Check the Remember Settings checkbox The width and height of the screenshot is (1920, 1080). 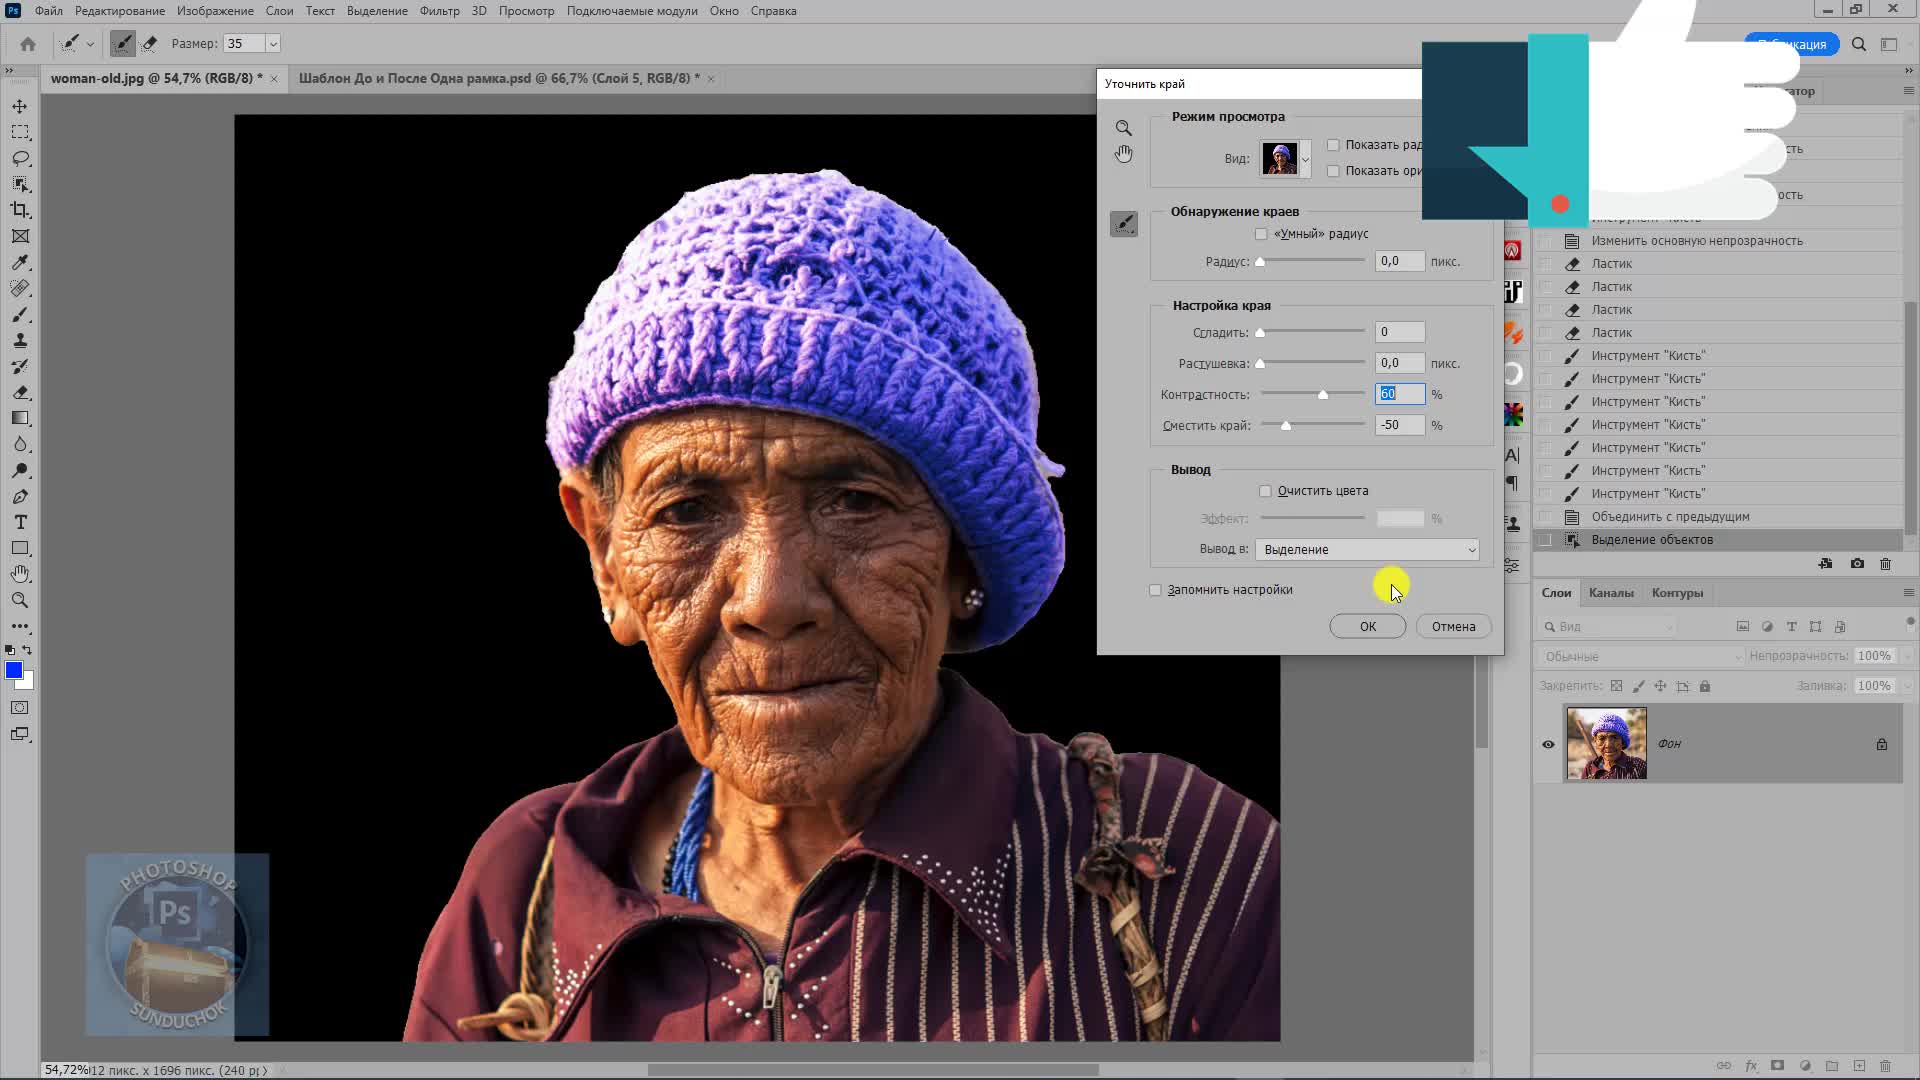click(x=1155, y=590)
